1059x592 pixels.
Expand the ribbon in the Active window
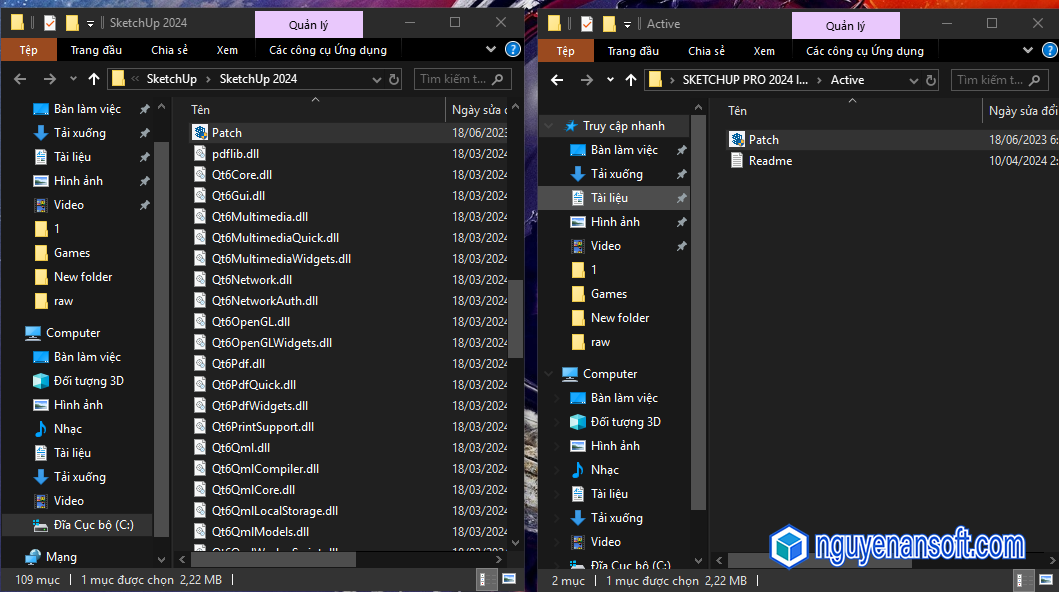1028,51
